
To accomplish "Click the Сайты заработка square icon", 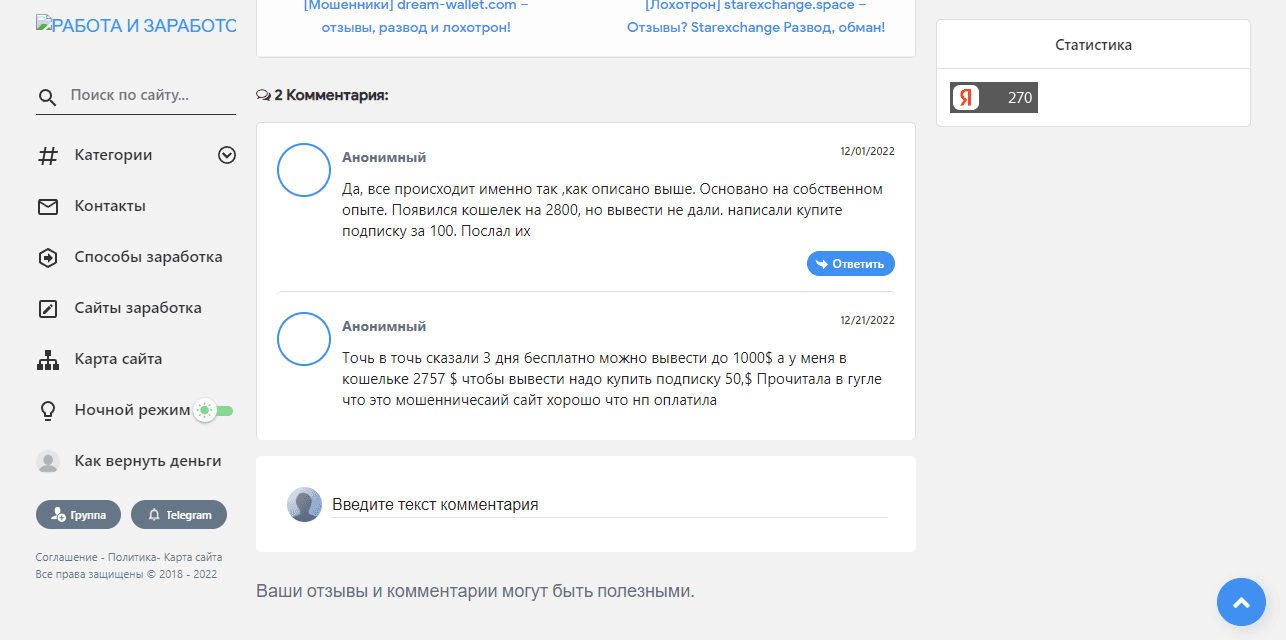I will pos(47,308).
